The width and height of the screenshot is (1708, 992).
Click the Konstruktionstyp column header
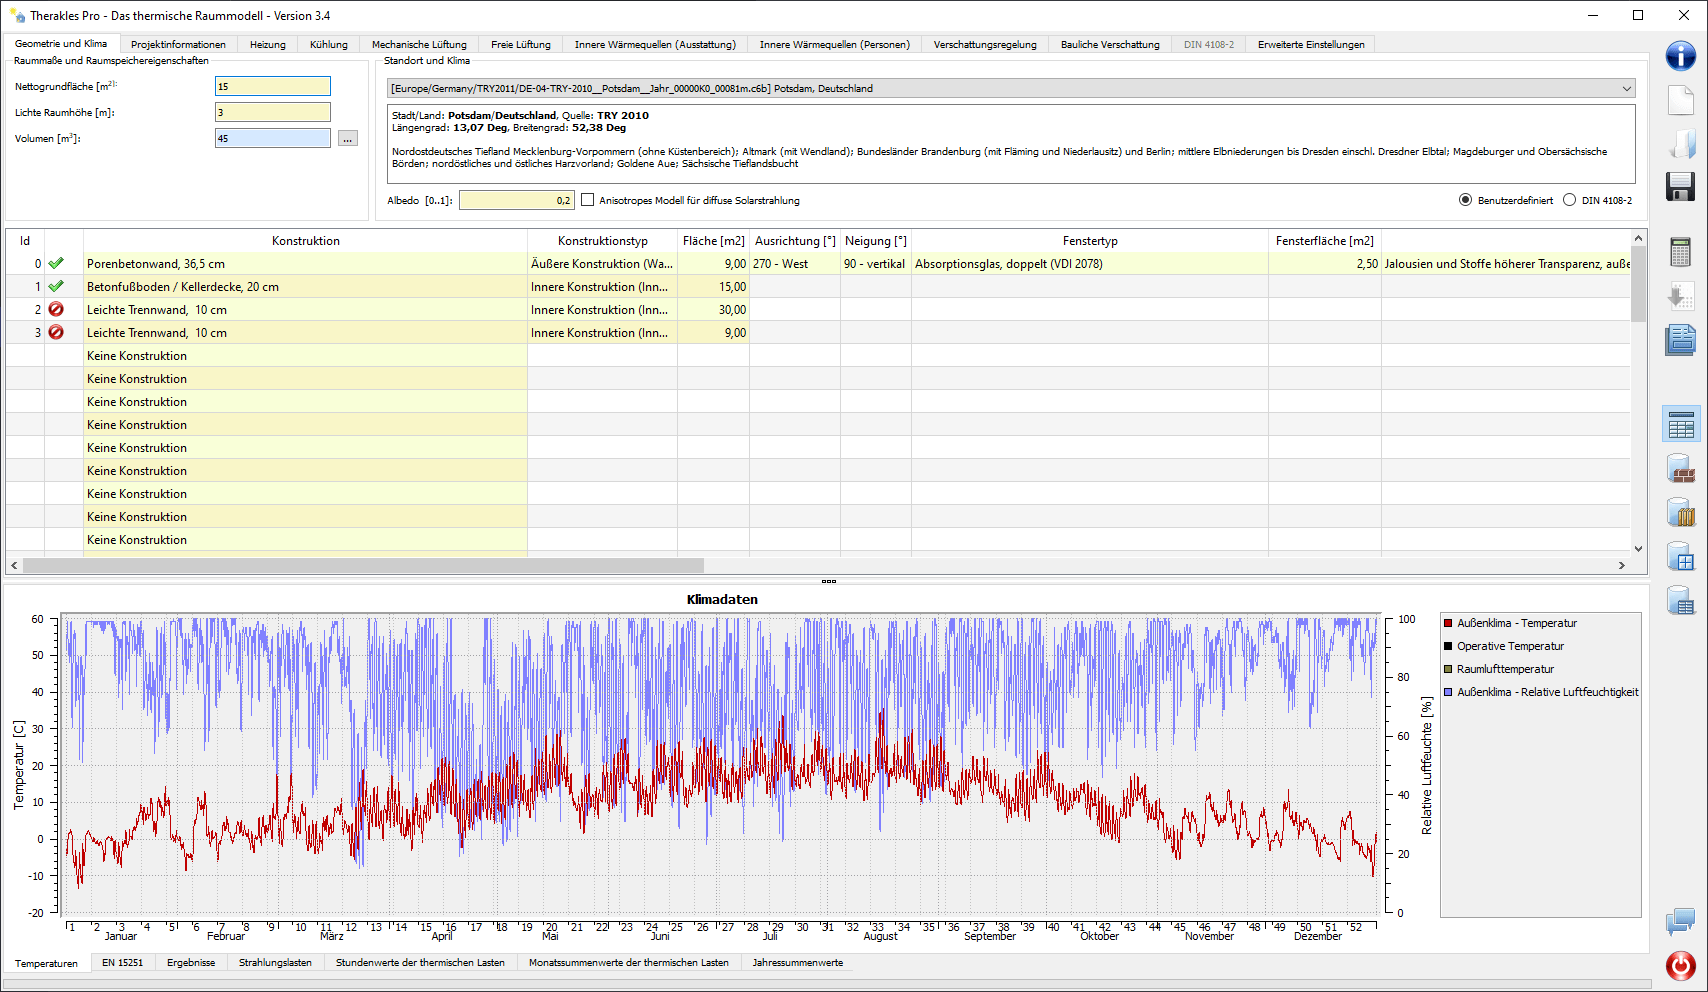603,241
